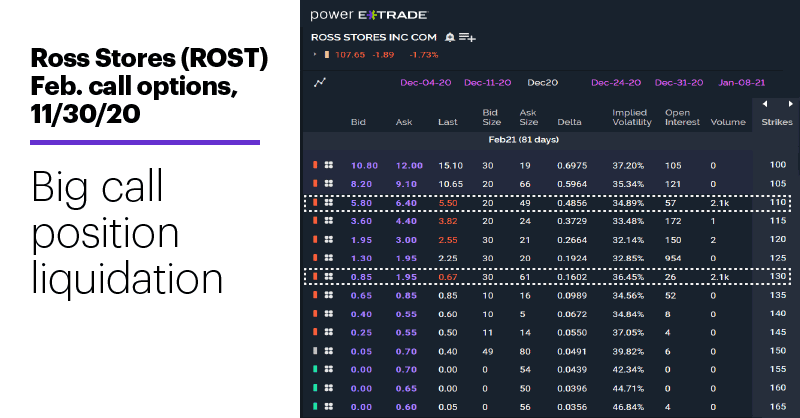Click the bid price 10.80
Image resolution: width=800 pixels, height=418 pixels.
364,165
